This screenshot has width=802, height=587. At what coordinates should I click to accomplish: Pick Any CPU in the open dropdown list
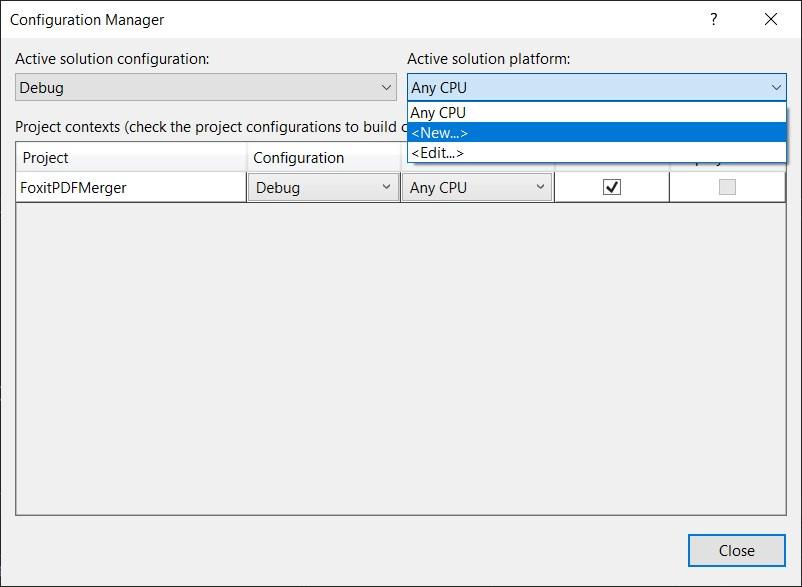click(x=596, y=112)
